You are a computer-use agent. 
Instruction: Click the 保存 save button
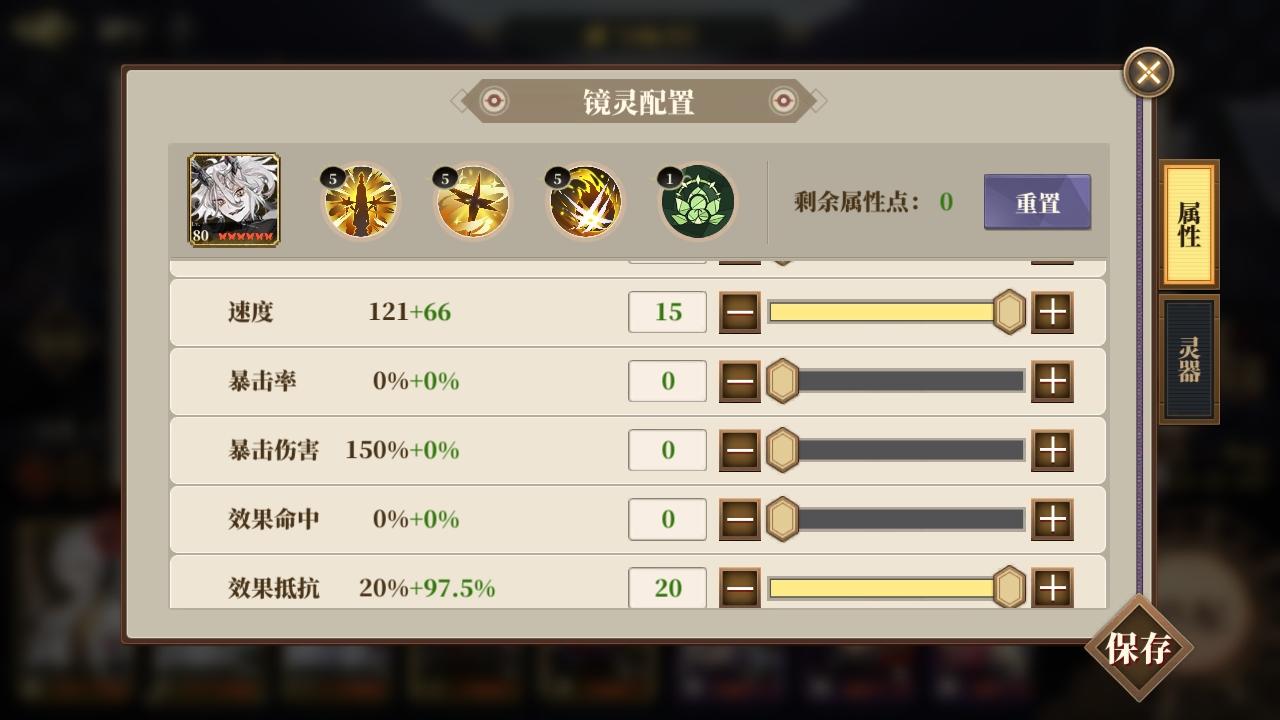point(1139,648)
